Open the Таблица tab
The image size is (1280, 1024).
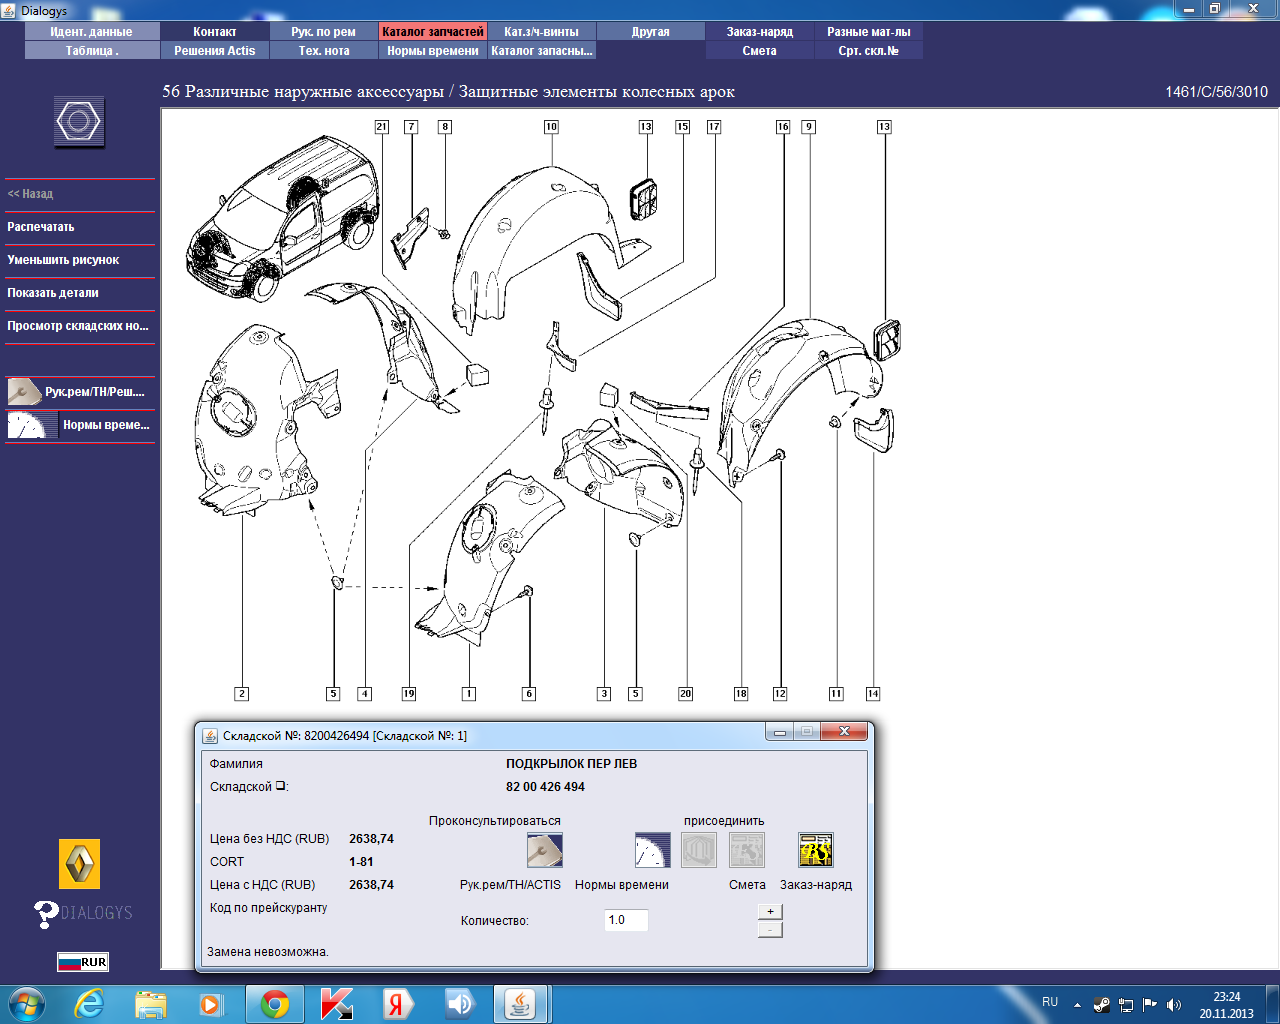pos(91,51)
